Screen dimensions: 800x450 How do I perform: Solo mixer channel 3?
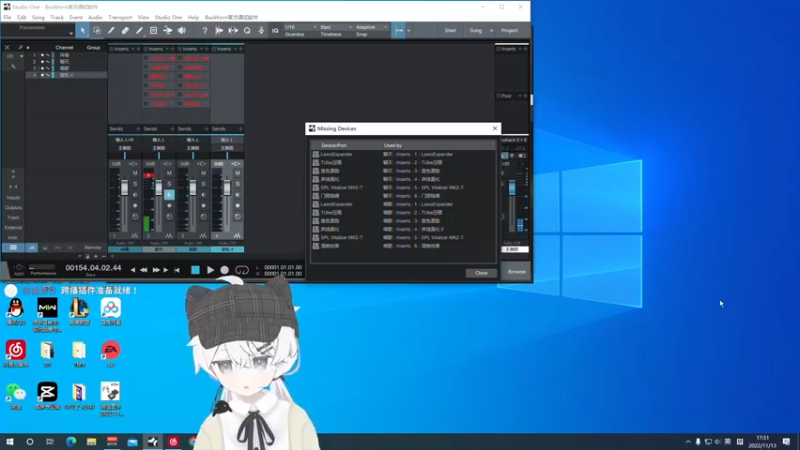pos(204,184)
